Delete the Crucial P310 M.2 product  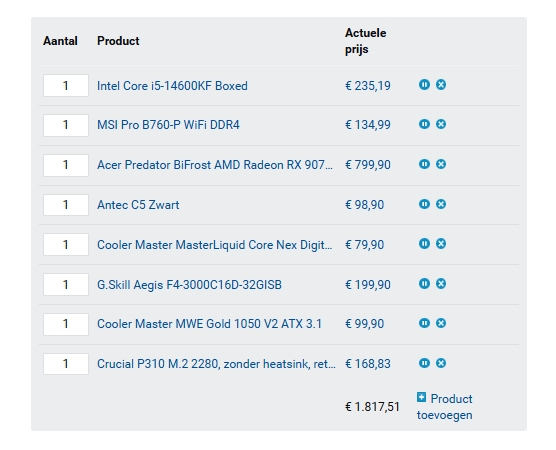coord(441,363)
